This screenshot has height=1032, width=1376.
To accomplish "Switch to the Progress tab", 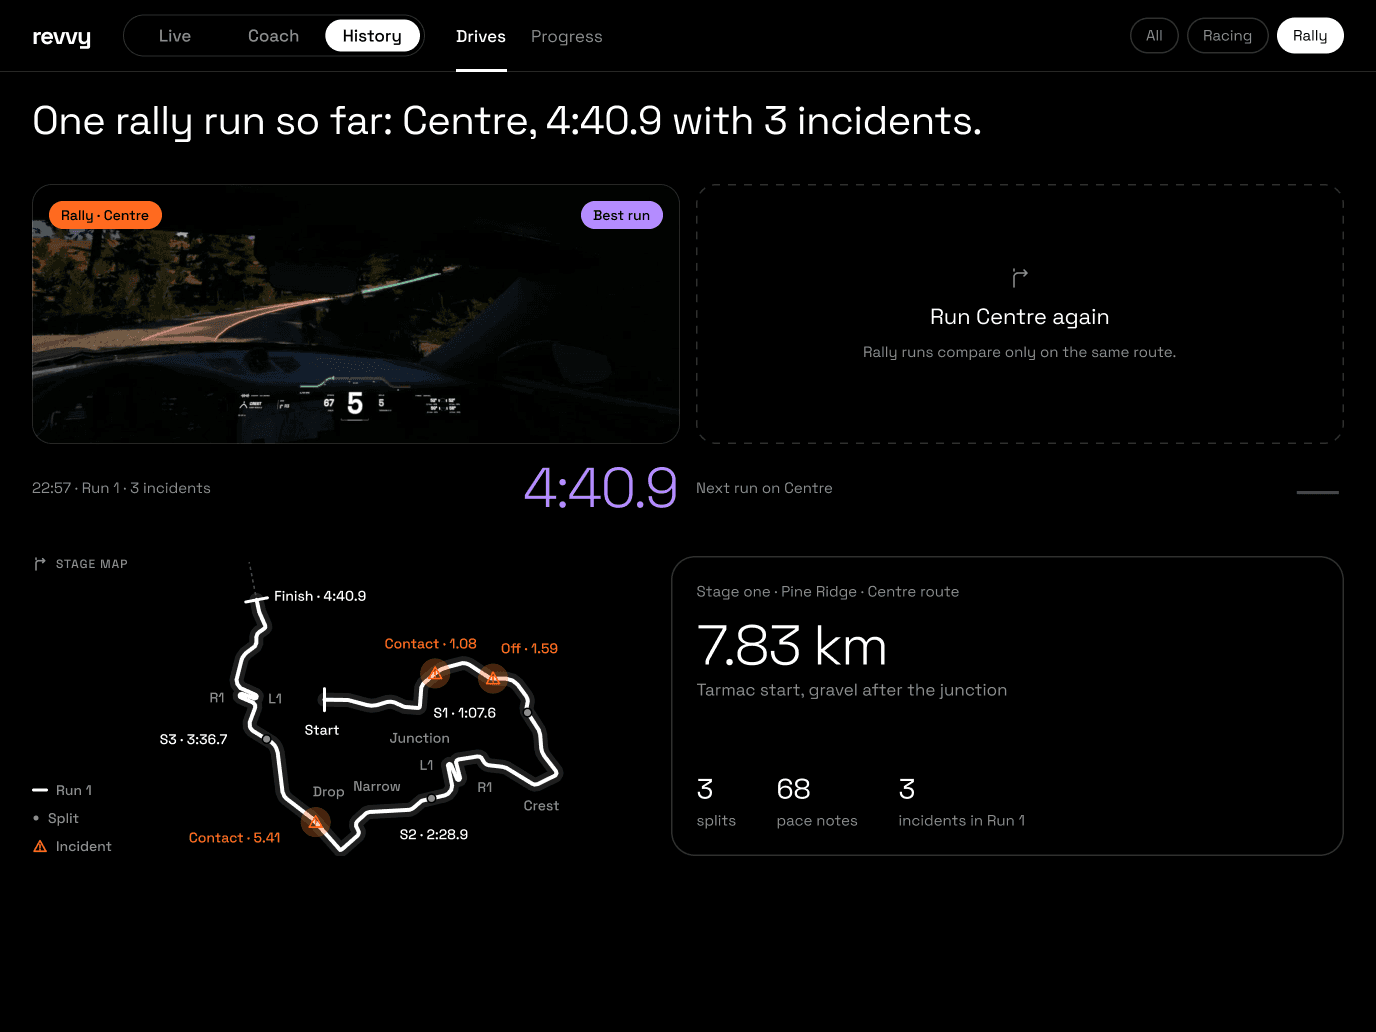I will 567,36.
